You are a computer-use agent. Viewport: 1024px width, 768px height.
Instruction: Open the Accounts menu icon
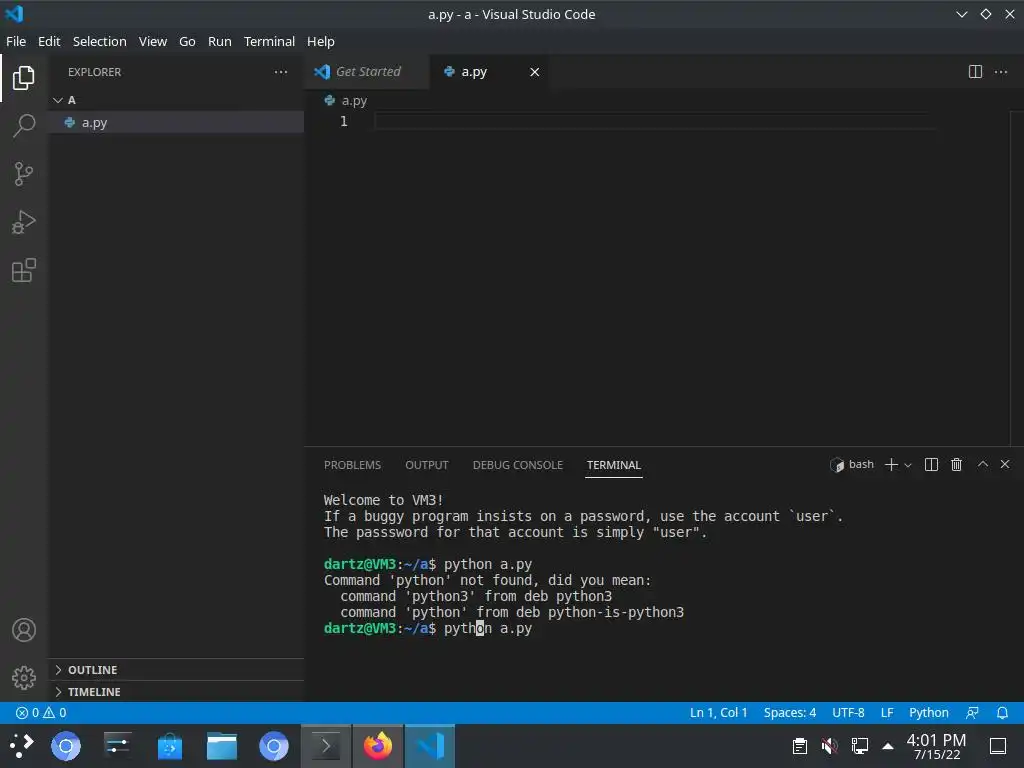point(24,630)
